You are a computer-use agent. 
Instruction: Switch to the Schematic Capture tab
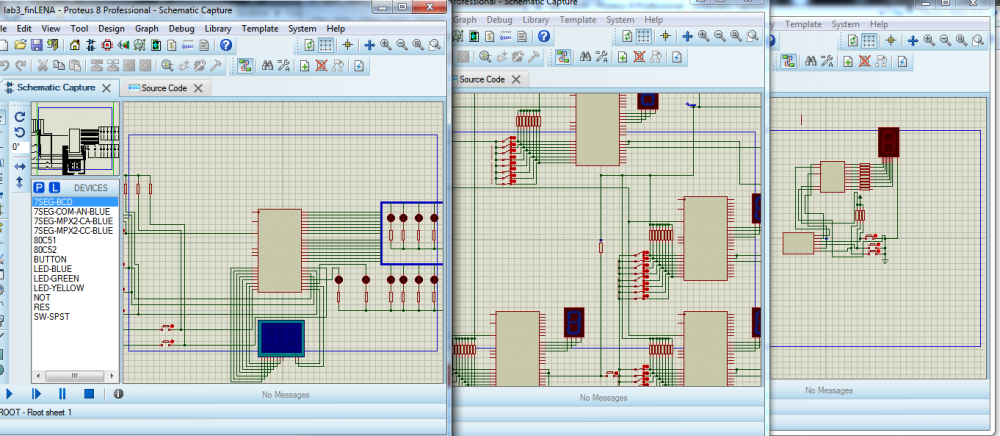pos(57,88)
